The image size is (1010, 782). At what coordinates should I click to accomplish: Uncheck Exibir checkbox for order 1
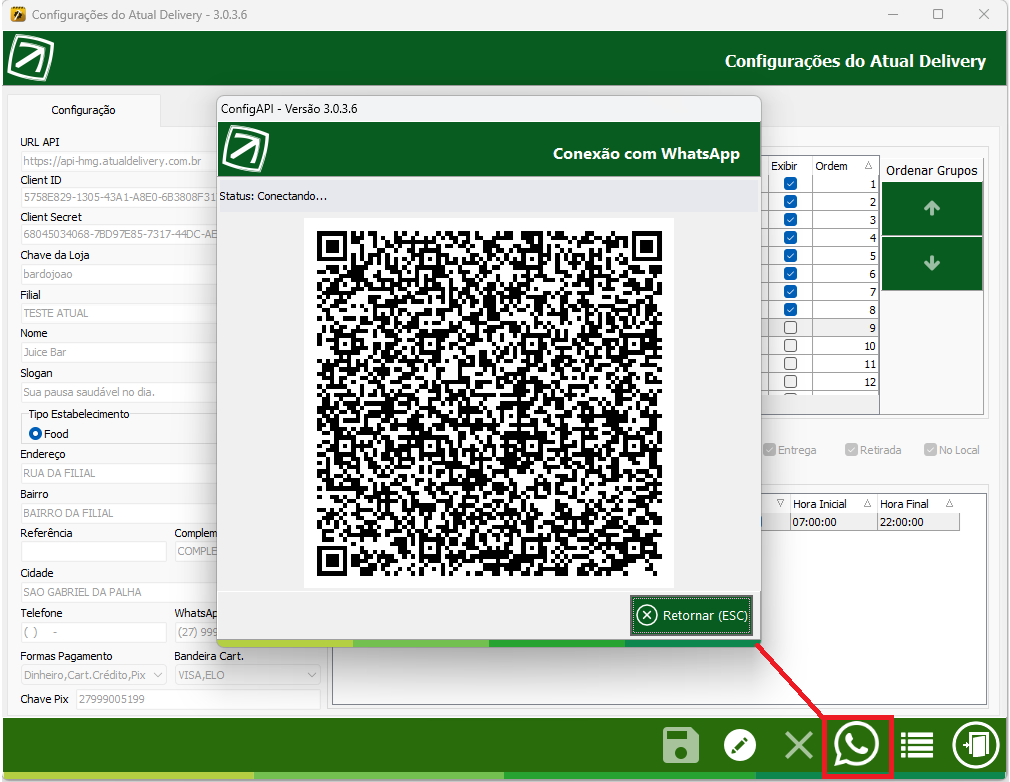790,184
